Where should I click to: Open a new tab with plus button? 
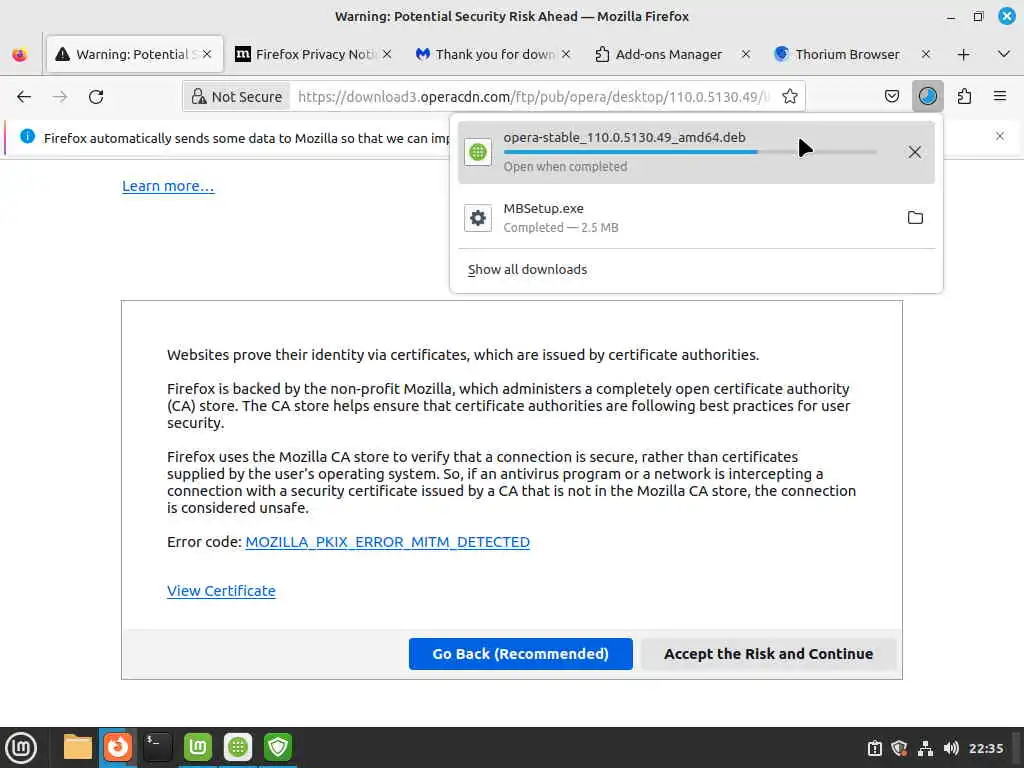963,55
